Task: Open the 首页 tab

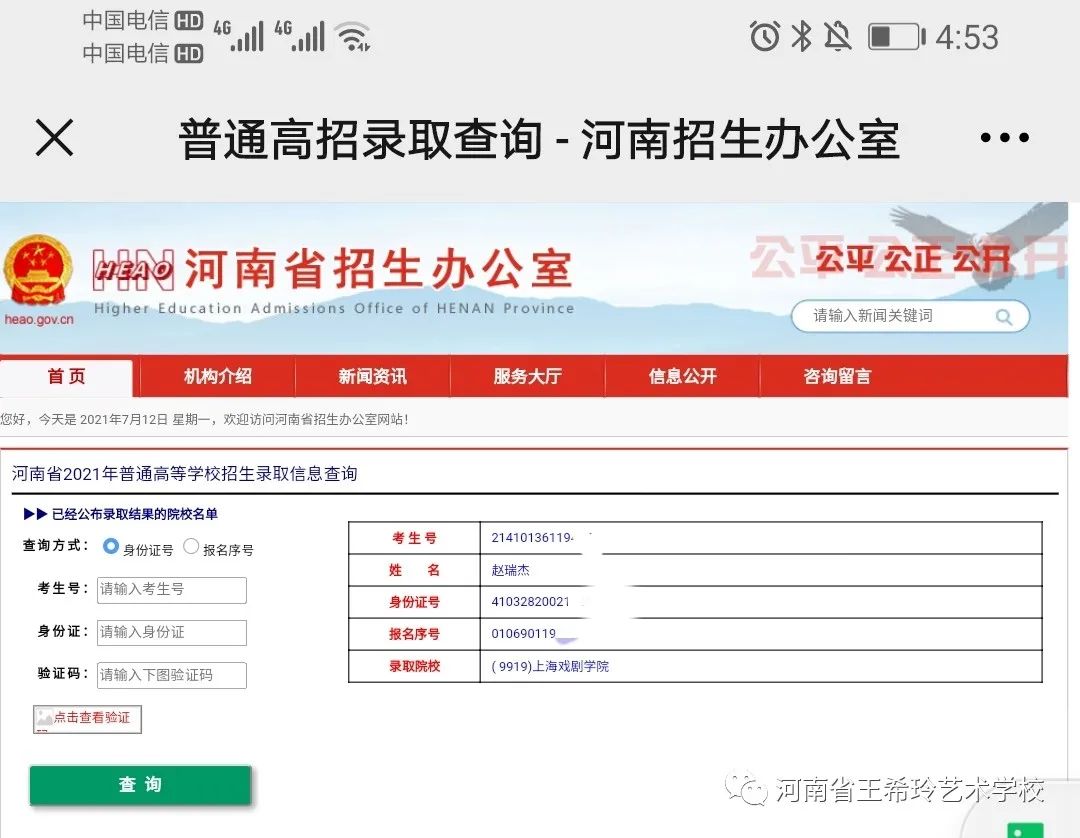Action: [67, 376]
